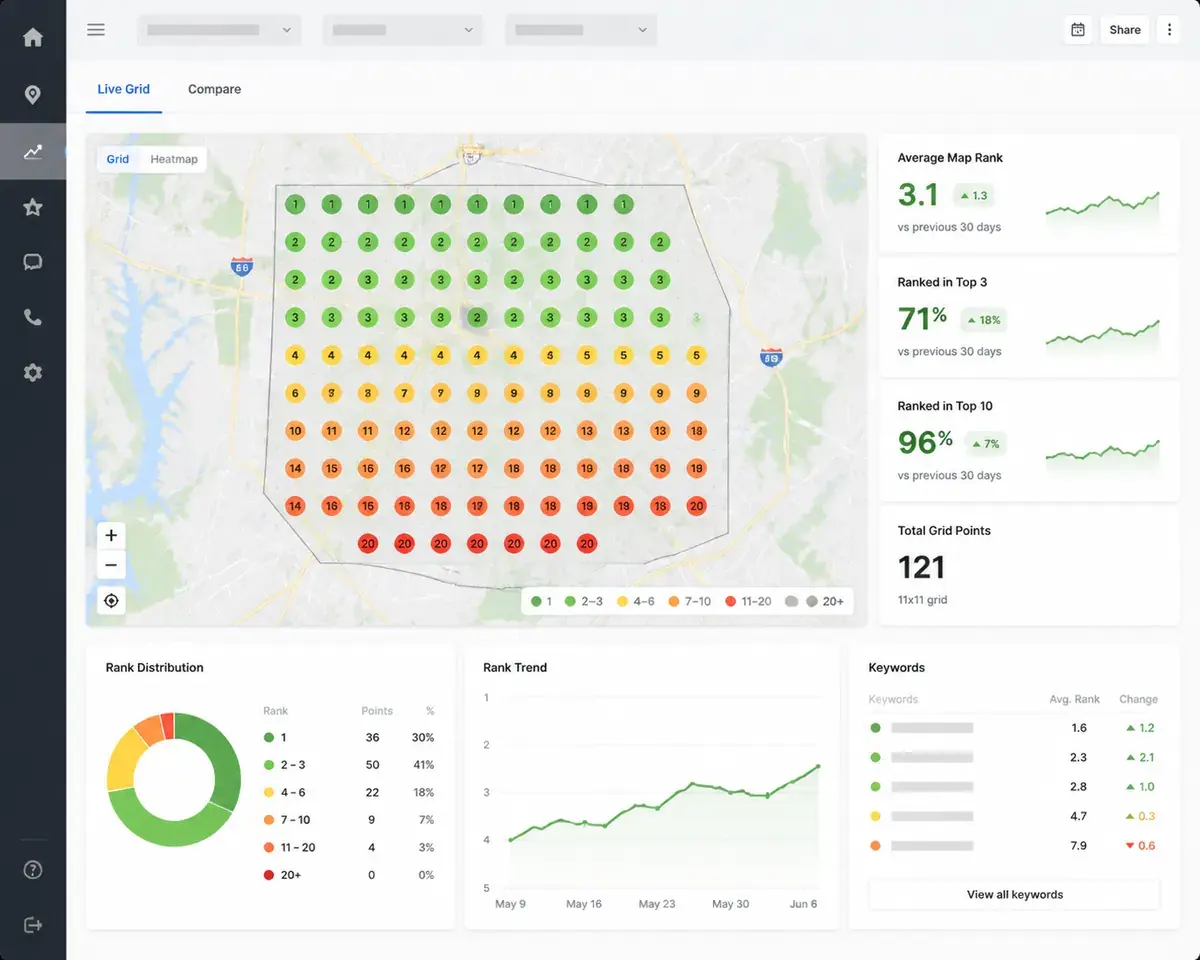Click the 1.3 change badge
The width and height of the screenshot is (1200, 960).
974,196
